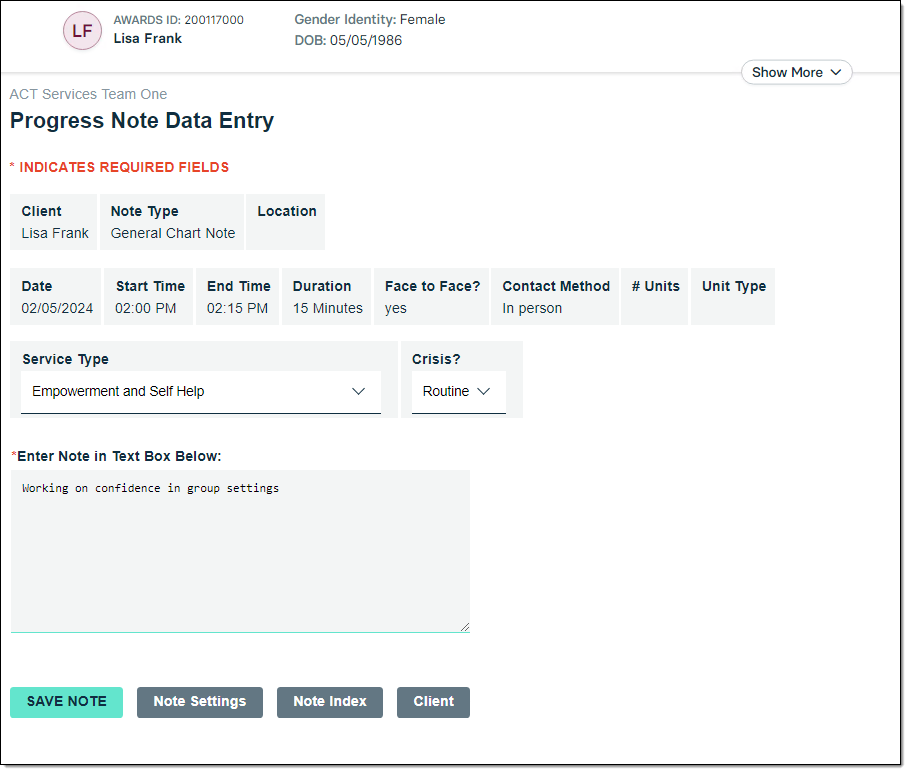This screenshot has width=908, height=772.
Task: Click the Client button at bottom
Action: tap(433, 702)
